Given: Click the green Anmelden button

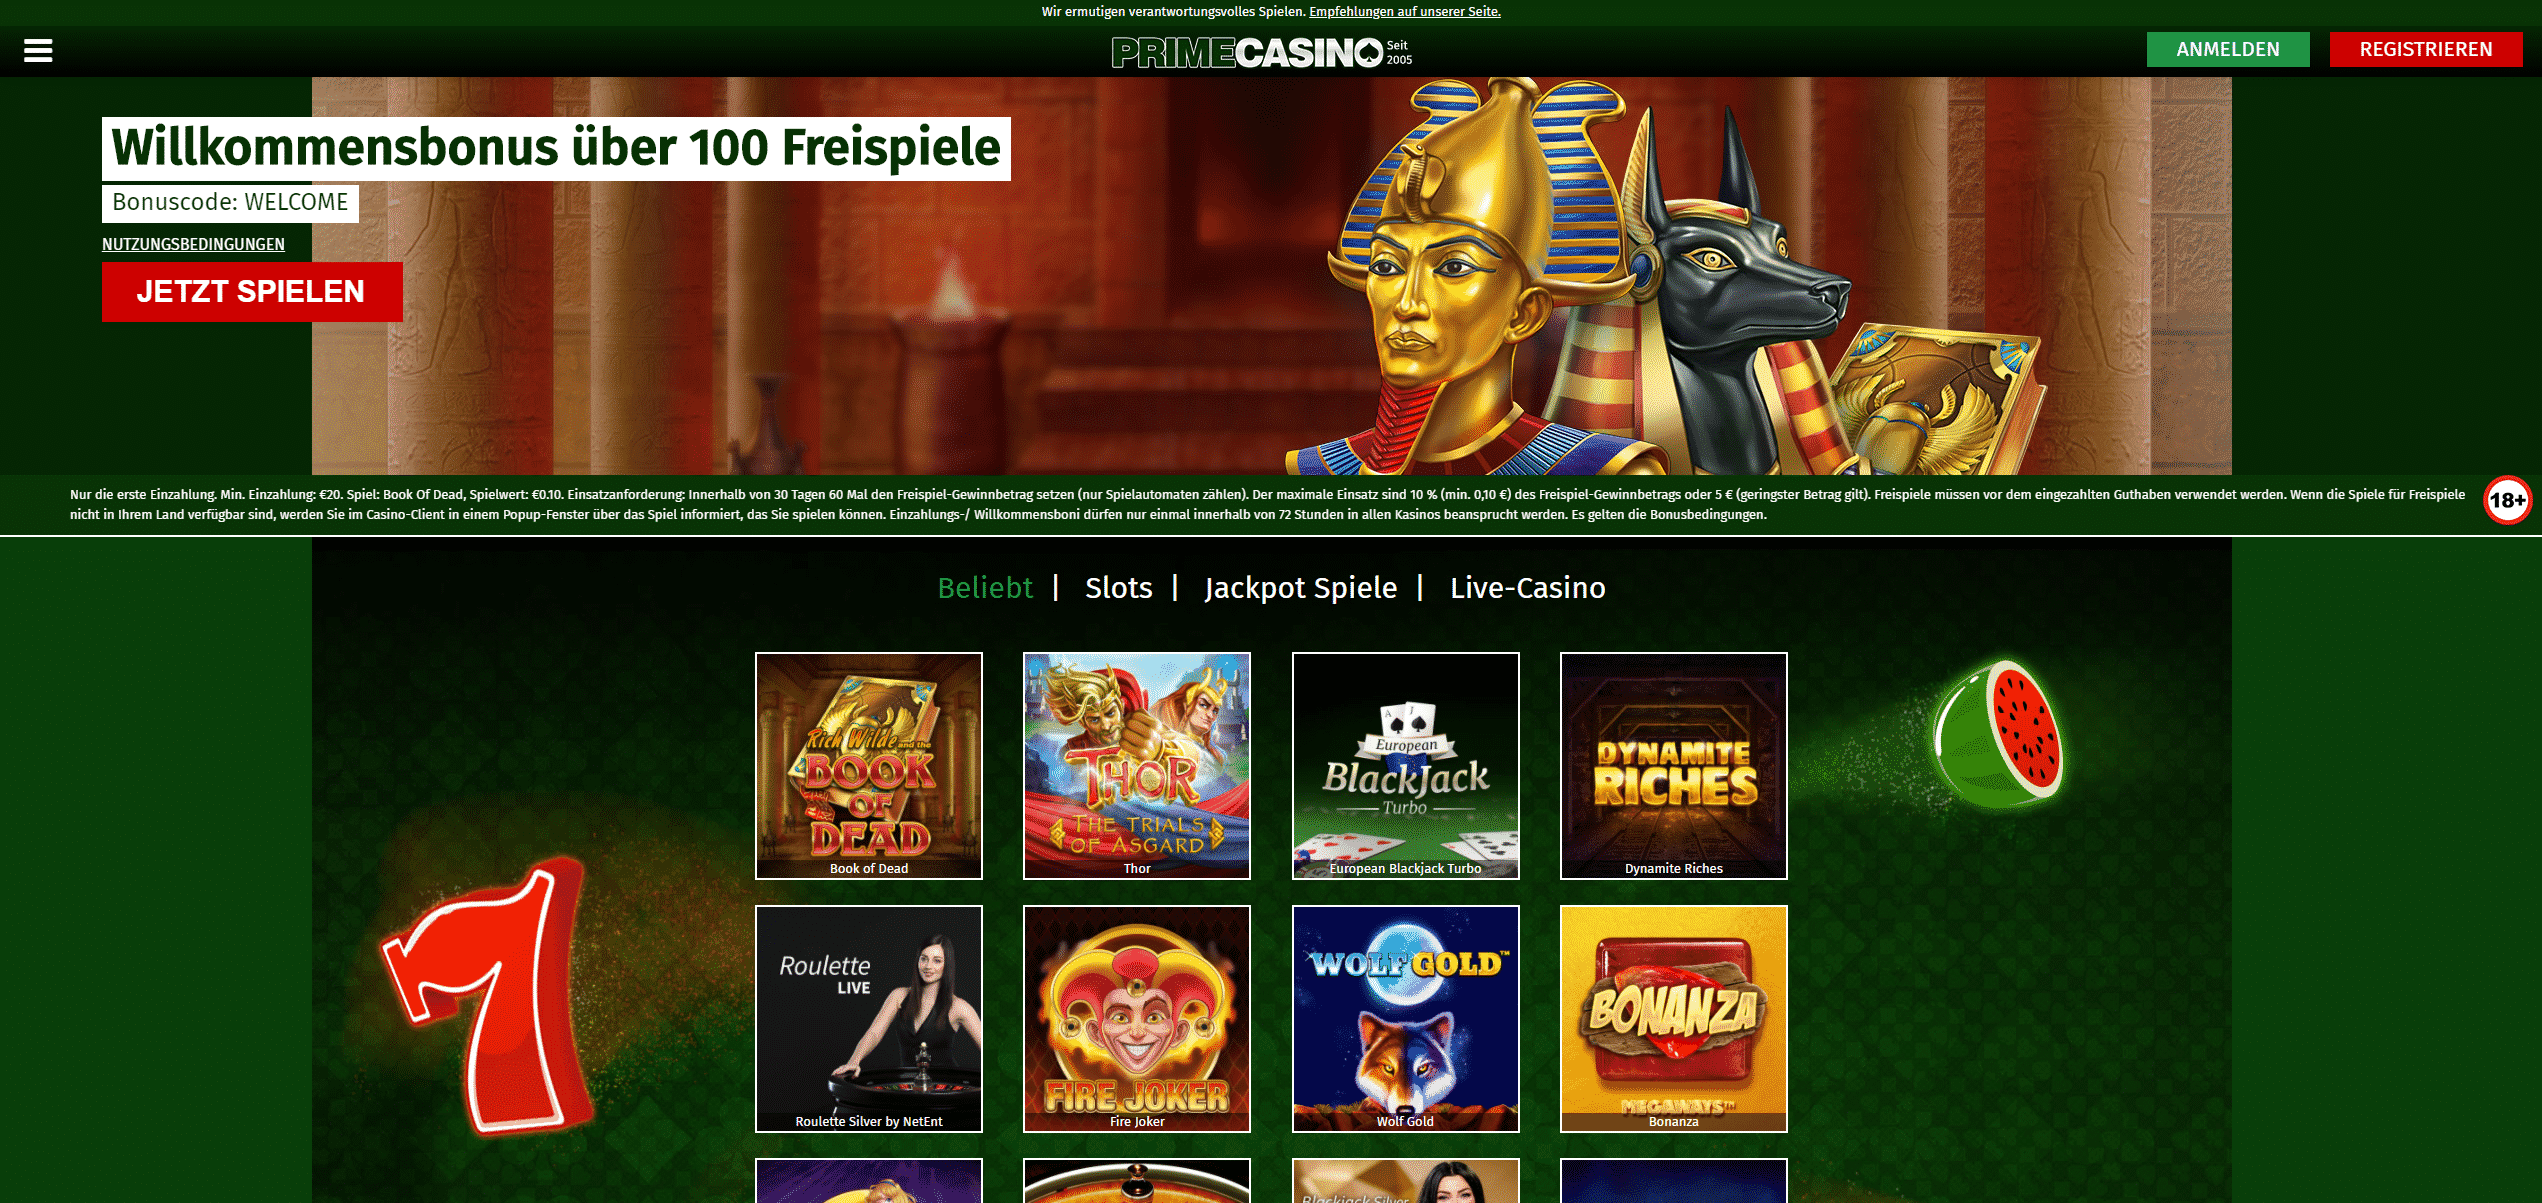Looking at the screenshot, I should tap(2228, 49).
